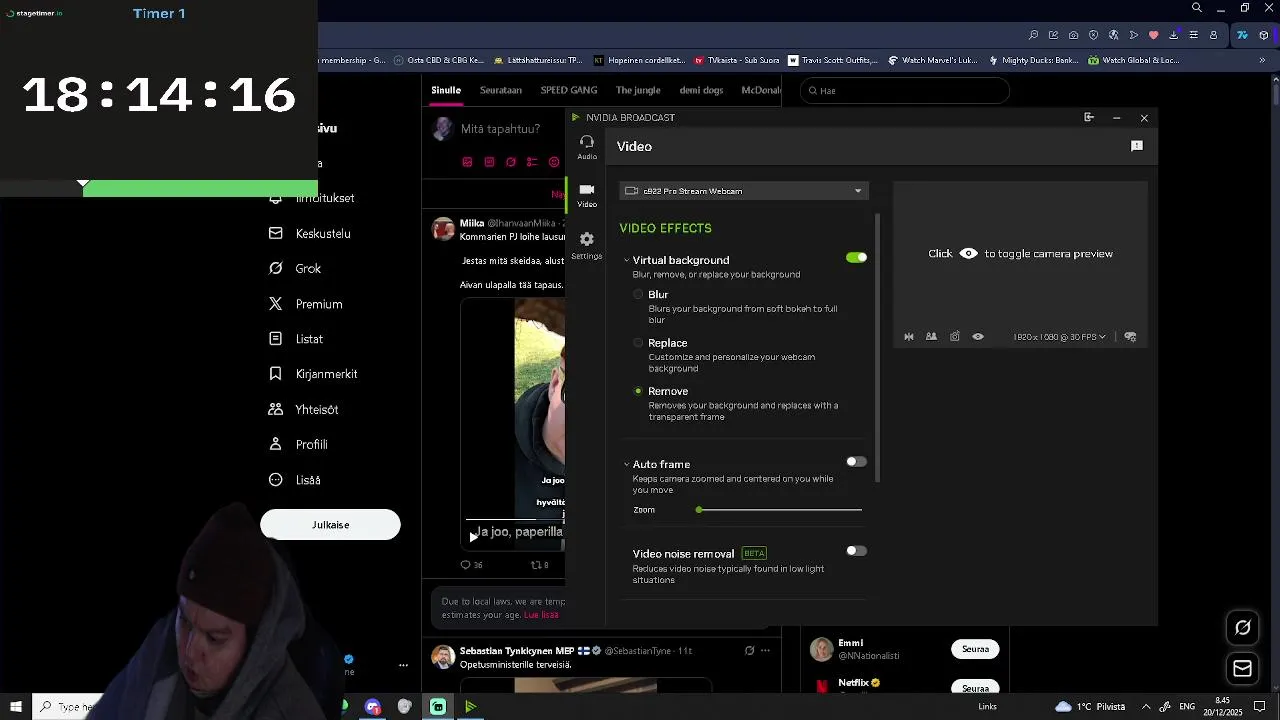Select the Remove radio option
Image resolution: width=1280 pixels, height=720 pixels.
pyautogui.click(x=638, y=391)
